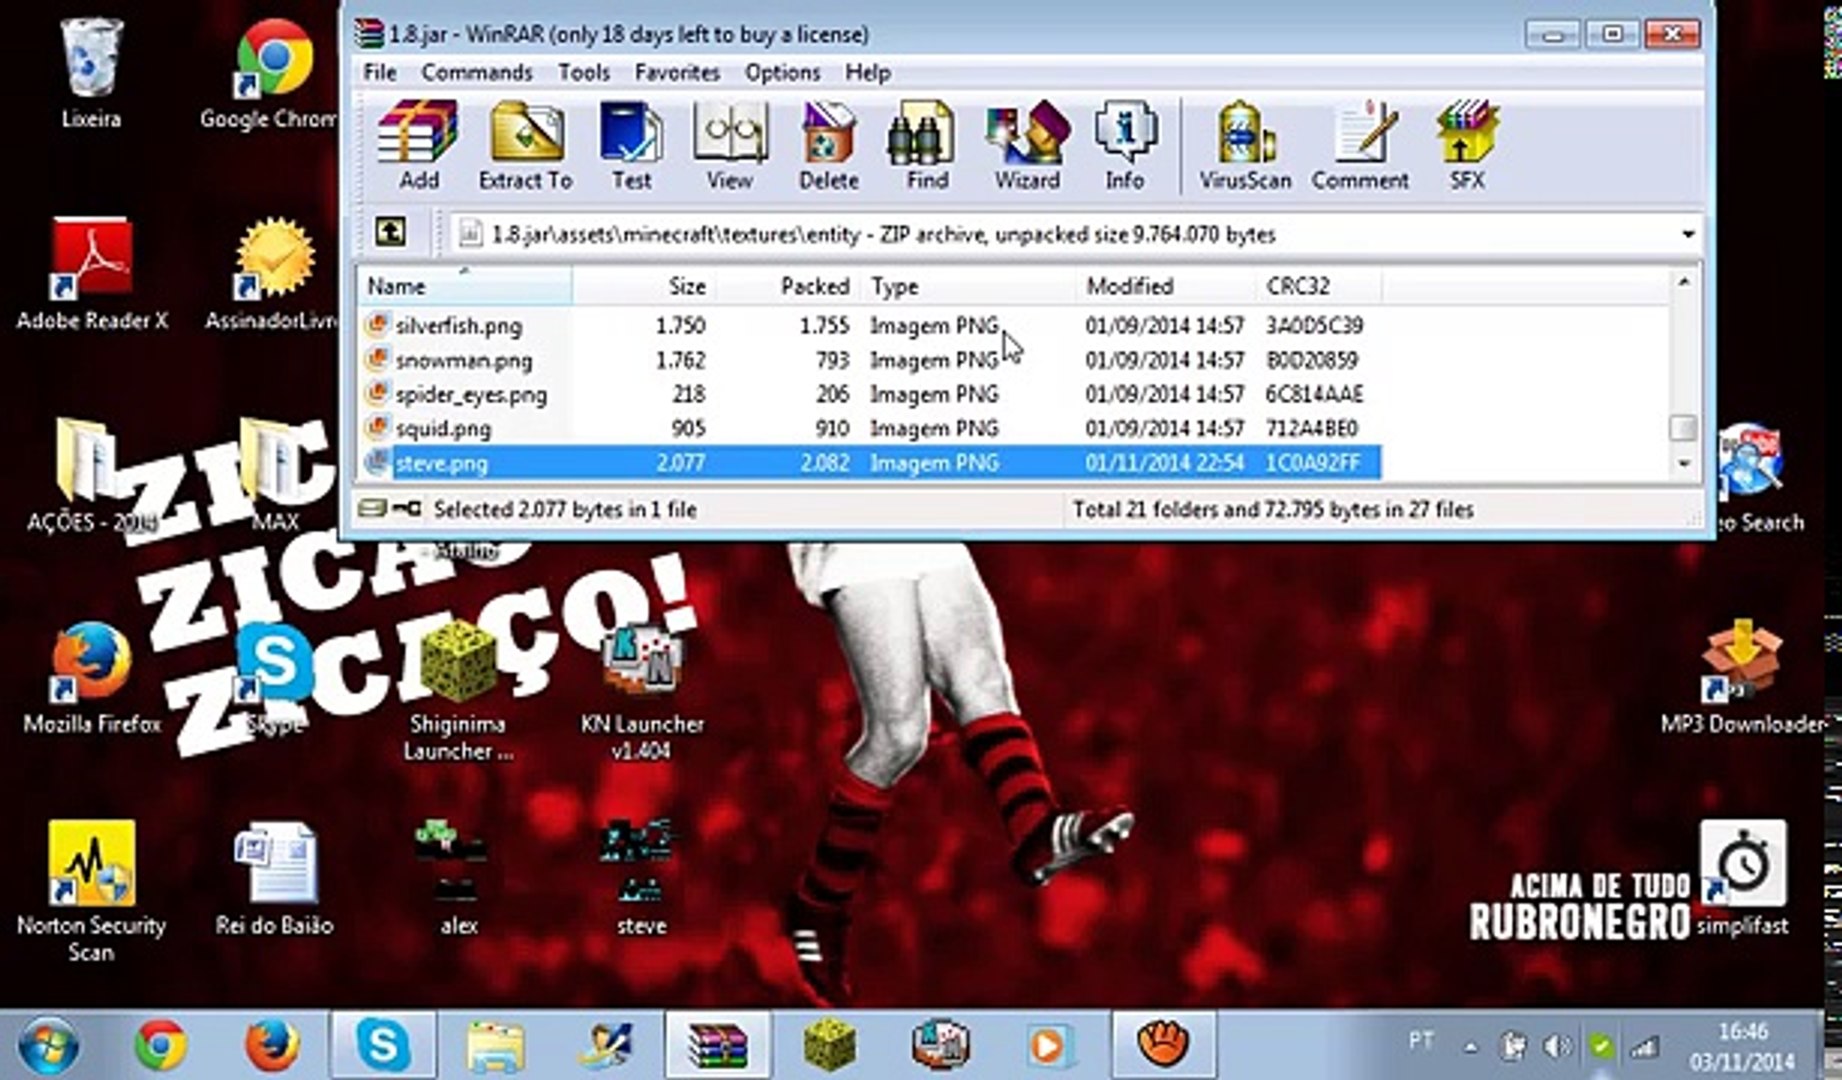Select the KN Launcher v1.404 desktop icon

(x=641, y=692)
